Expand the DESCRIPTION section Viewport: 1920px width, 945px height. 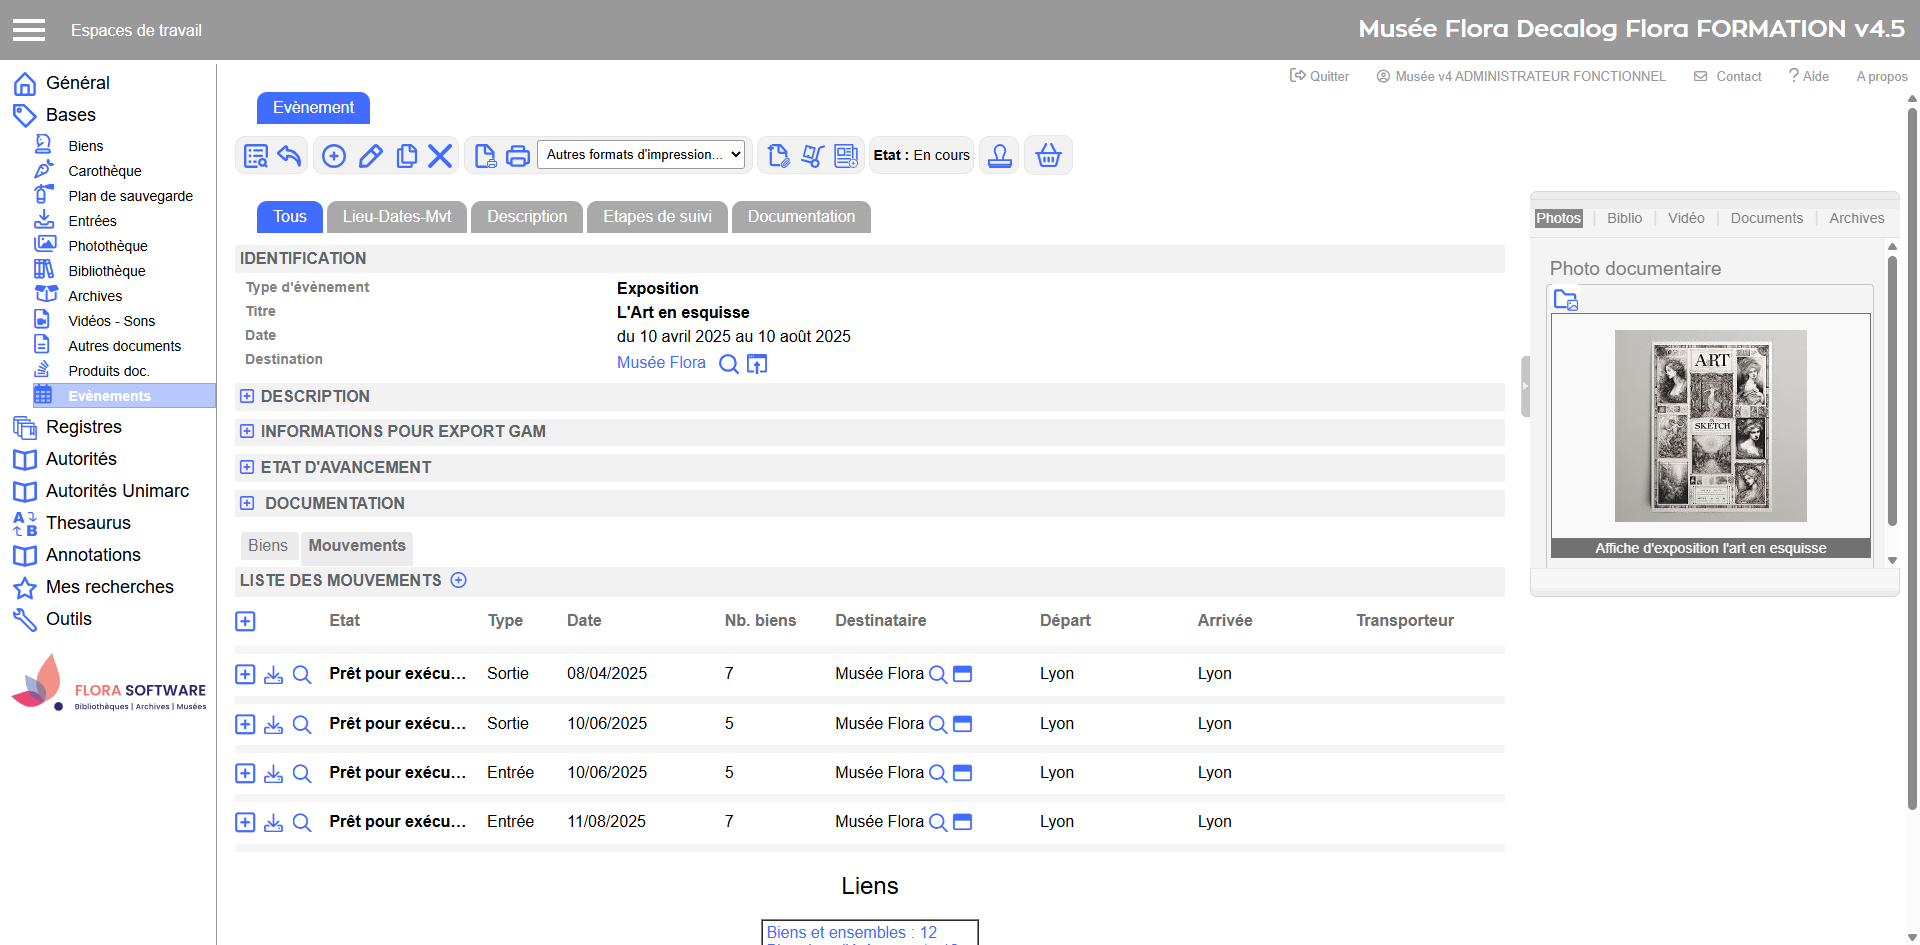(x=247, y=397)
